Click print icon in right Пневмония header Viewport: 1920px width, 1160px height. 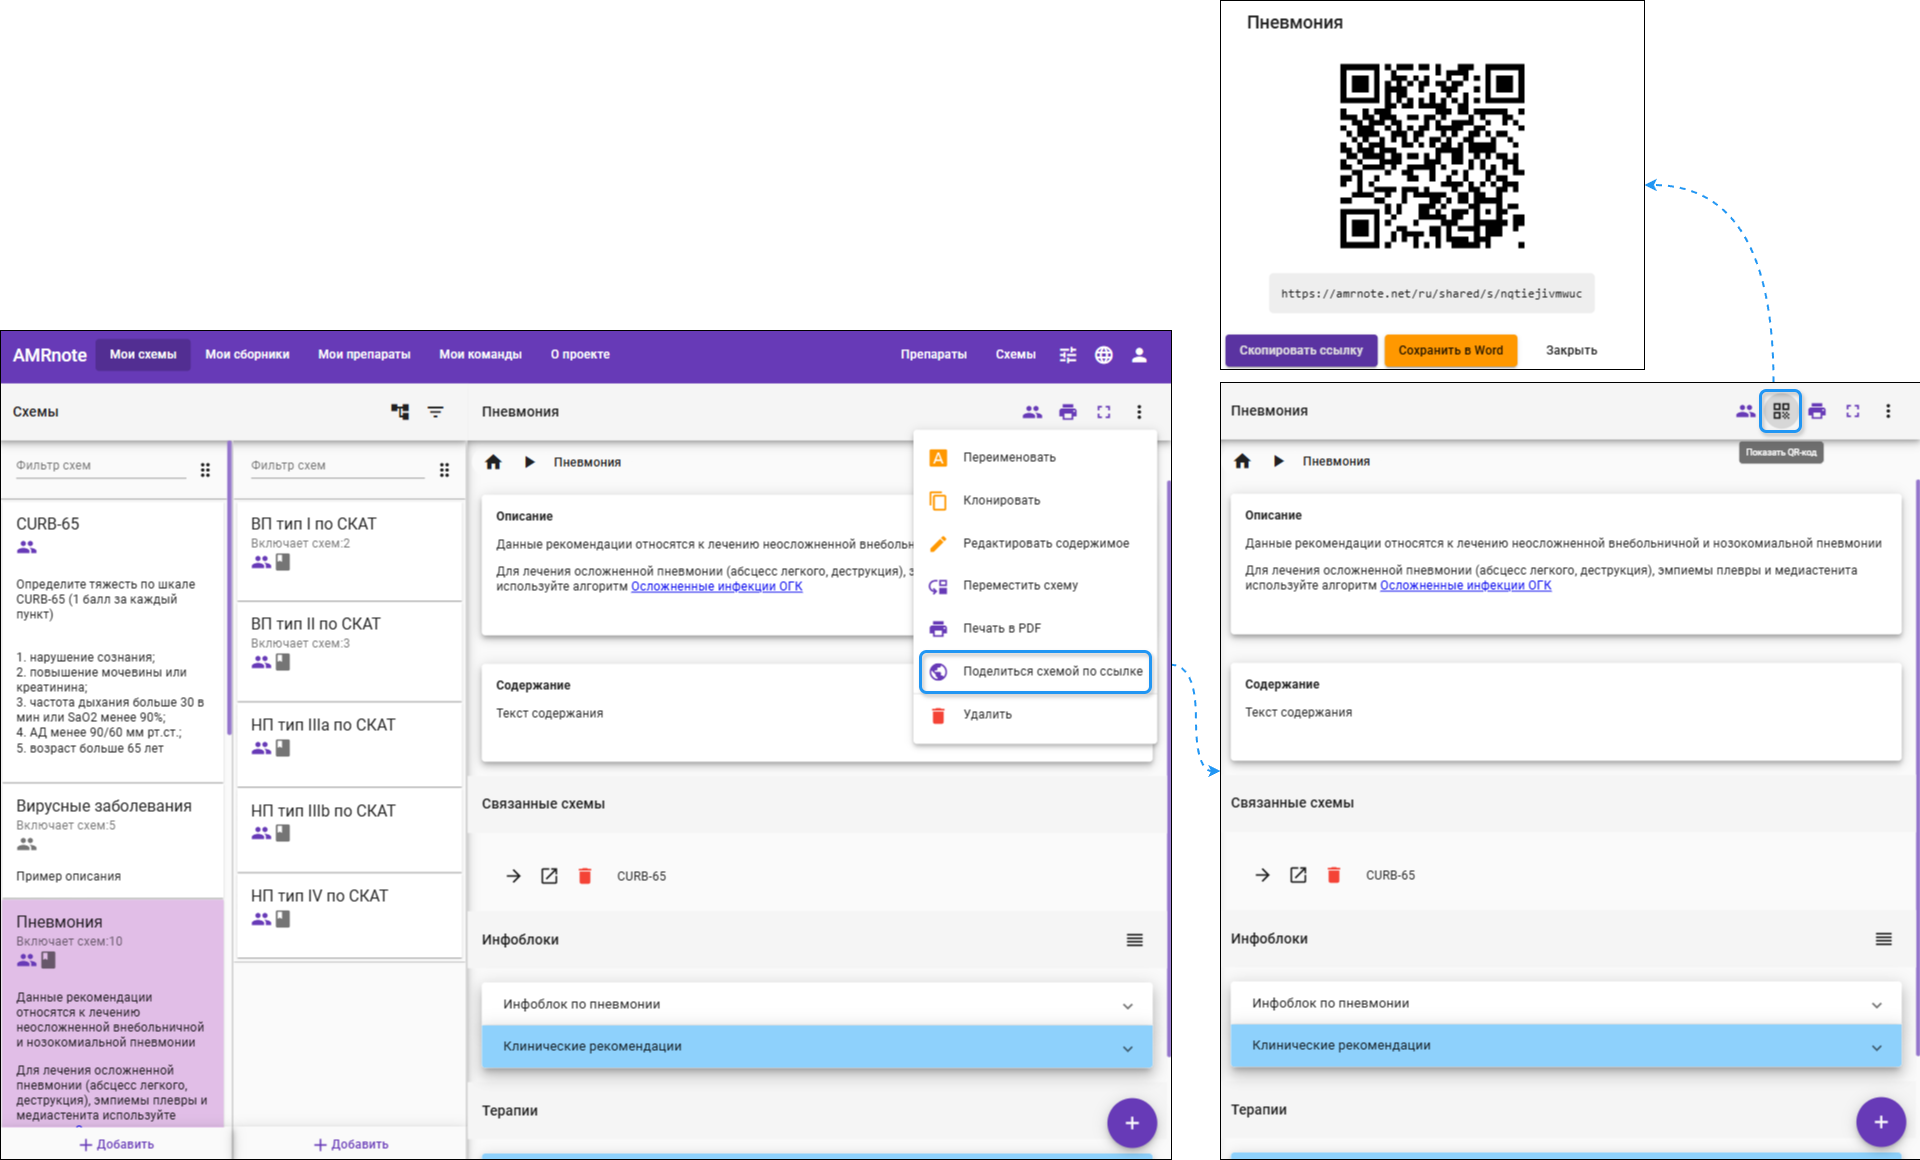click(1817, 410)
